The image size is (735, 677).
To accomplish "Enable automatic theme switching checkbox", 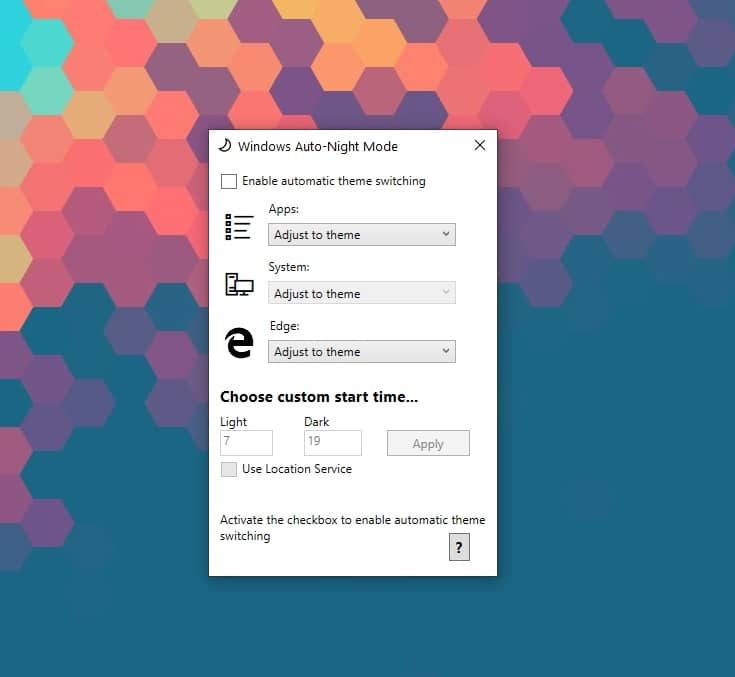I will point(229,181).
